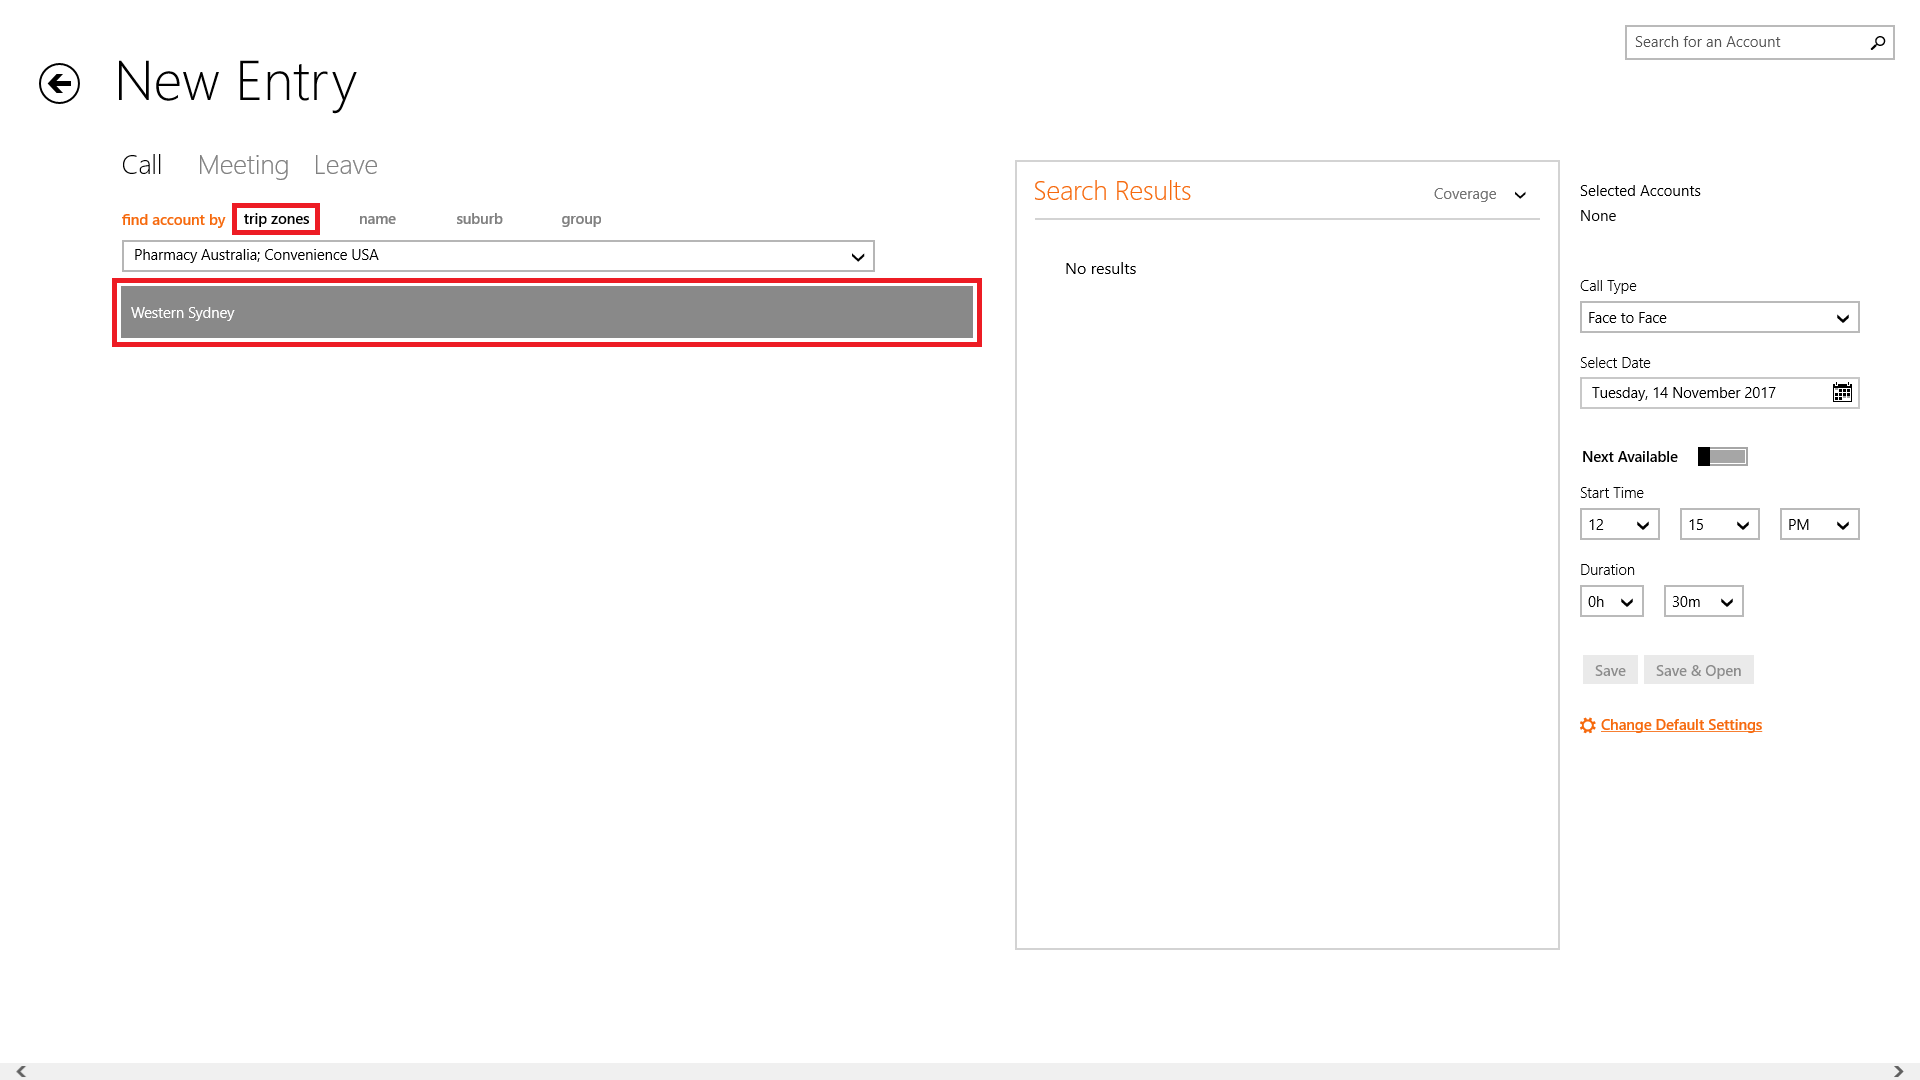The width and height of the screenshot is (1920, 1080).
Task: Find account by suburb
Action: tap(479, 219)
